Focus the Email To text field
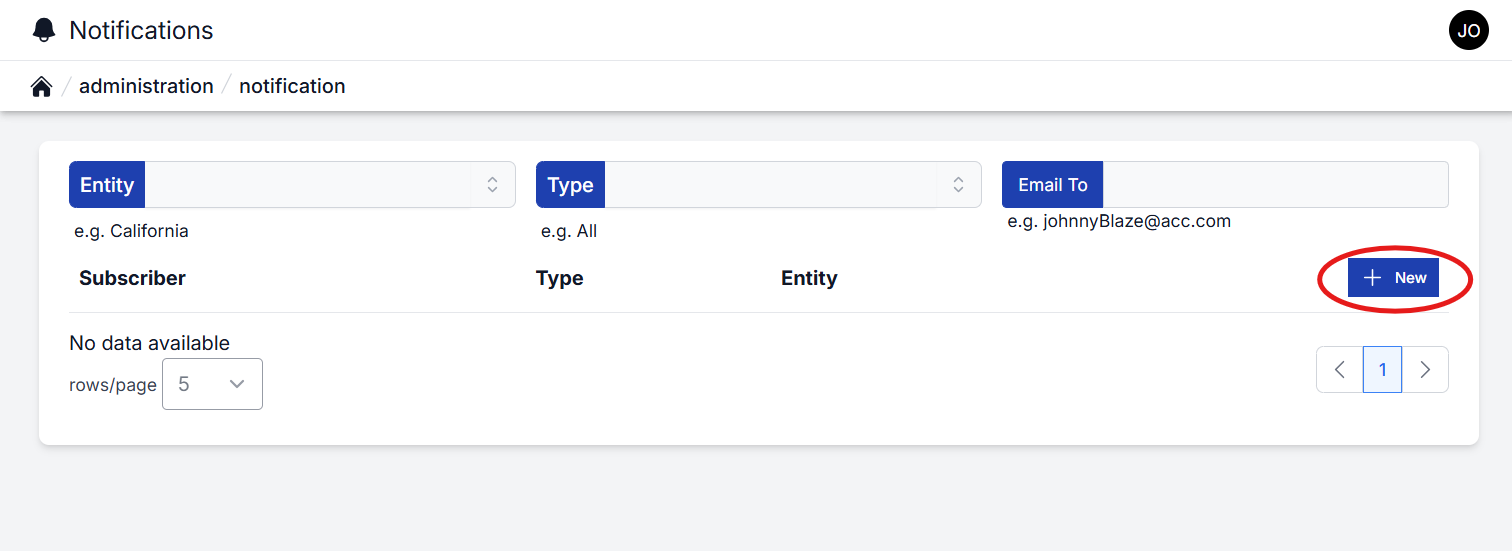This screenshot has height=551, width=1512. (1275, 185)
